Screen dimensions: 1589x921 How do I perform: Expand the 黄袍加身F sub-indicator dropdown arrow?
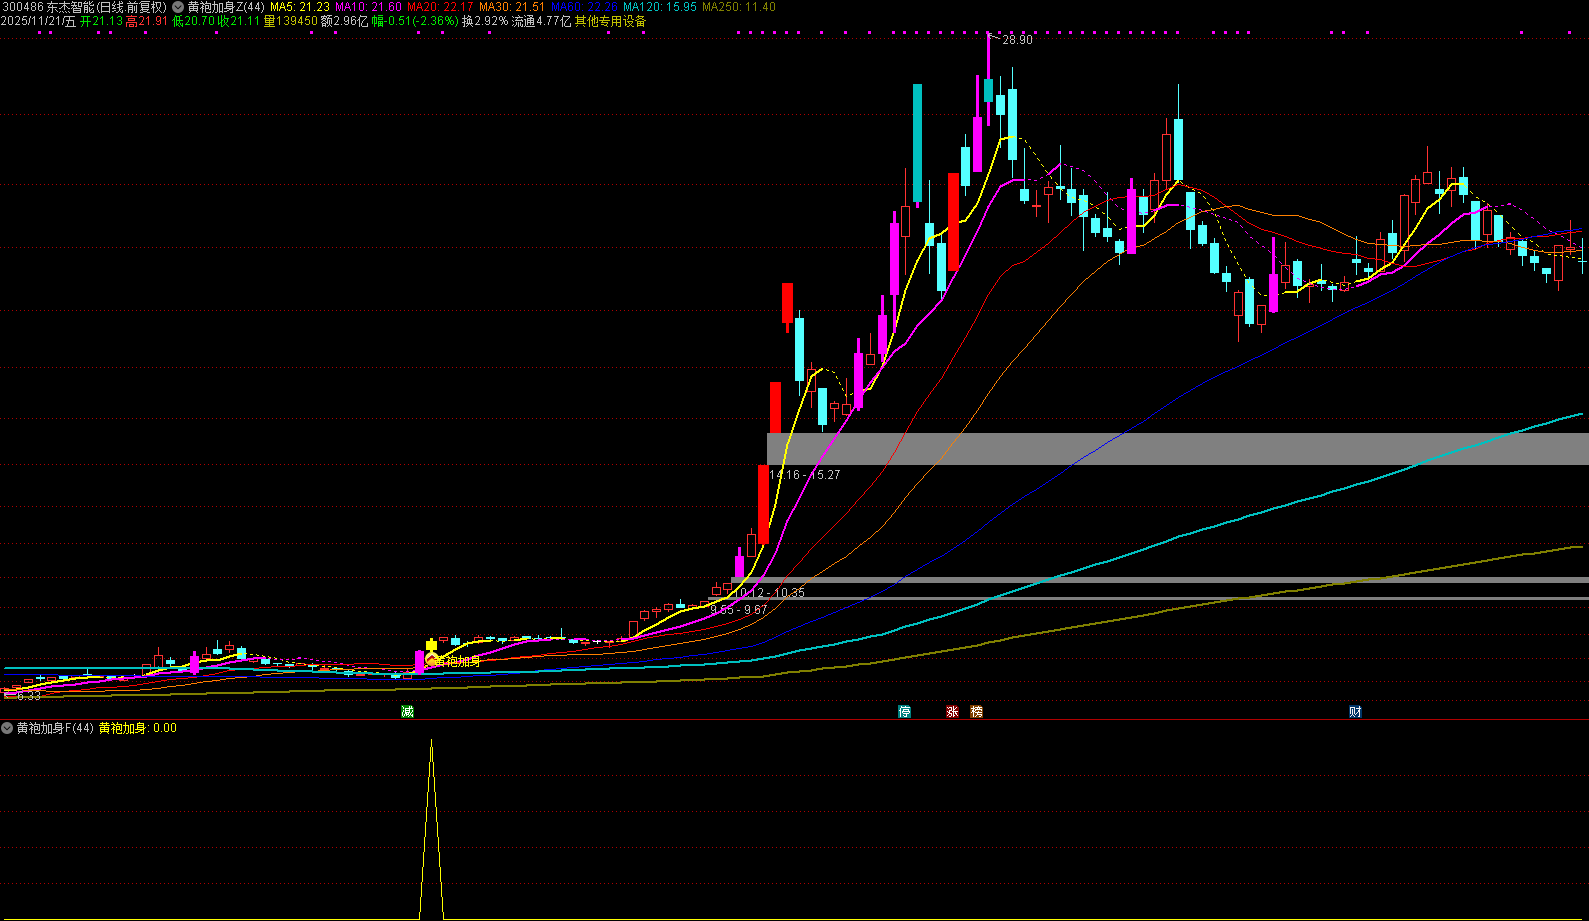7,728
